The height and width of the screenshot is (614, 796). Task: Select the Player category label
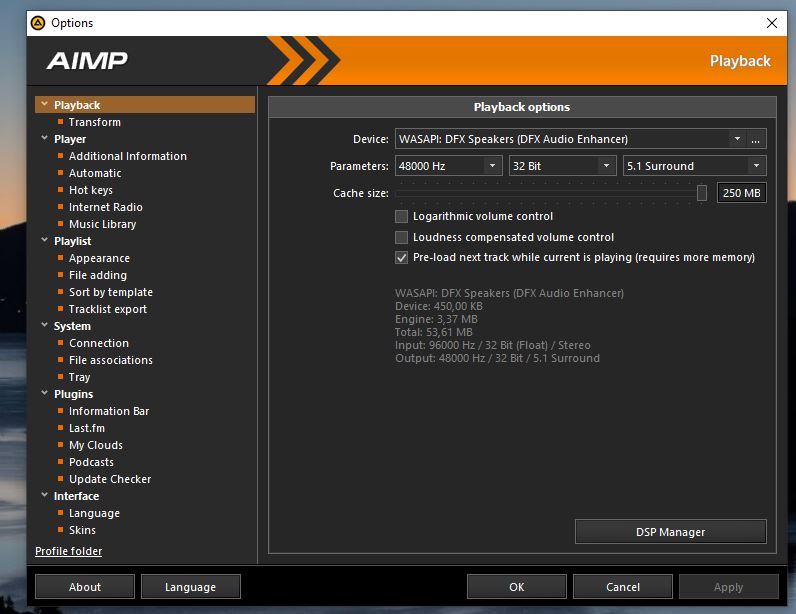point(70,139)
